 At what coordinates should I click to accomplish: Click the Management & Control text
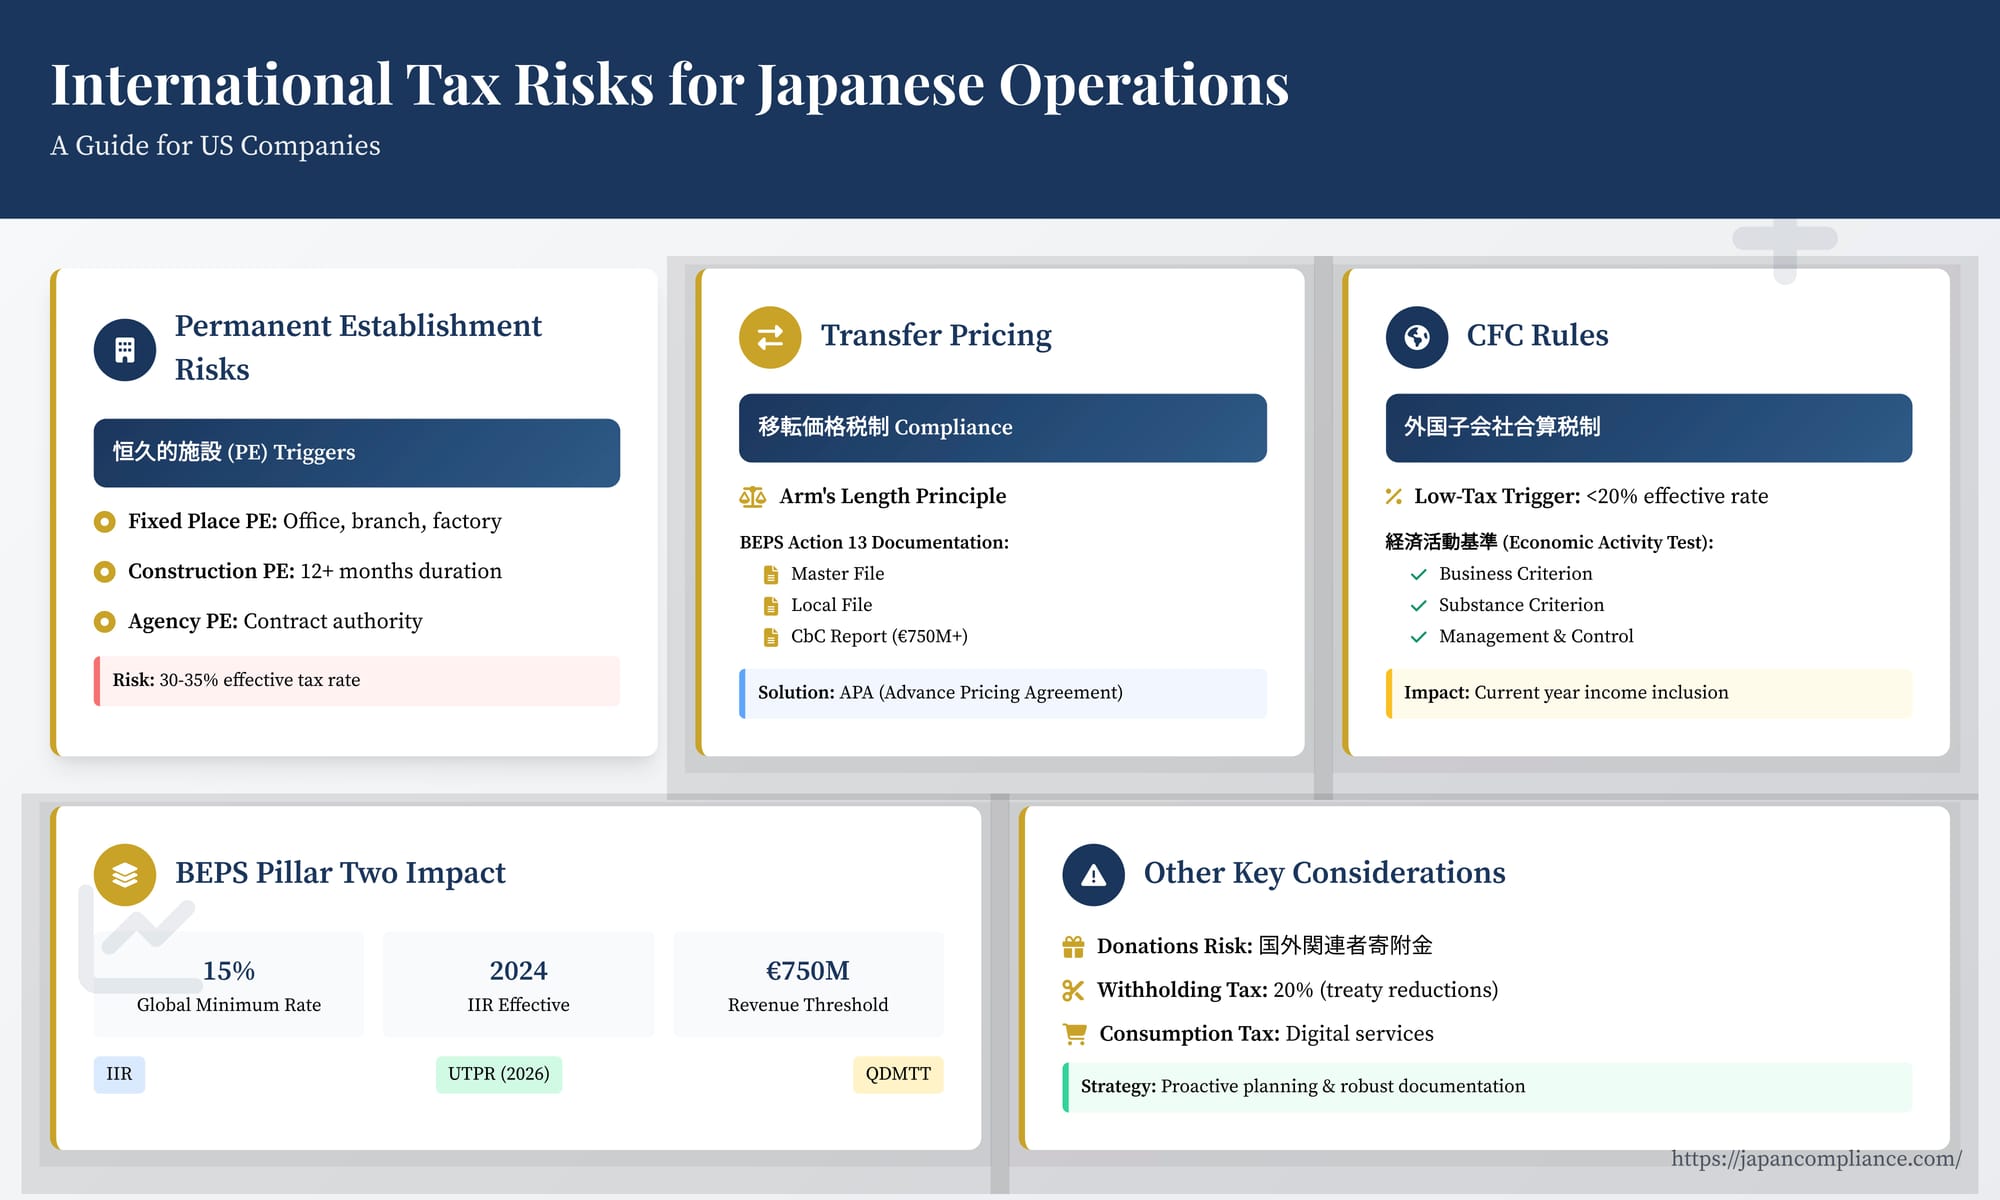[1536, 637]
